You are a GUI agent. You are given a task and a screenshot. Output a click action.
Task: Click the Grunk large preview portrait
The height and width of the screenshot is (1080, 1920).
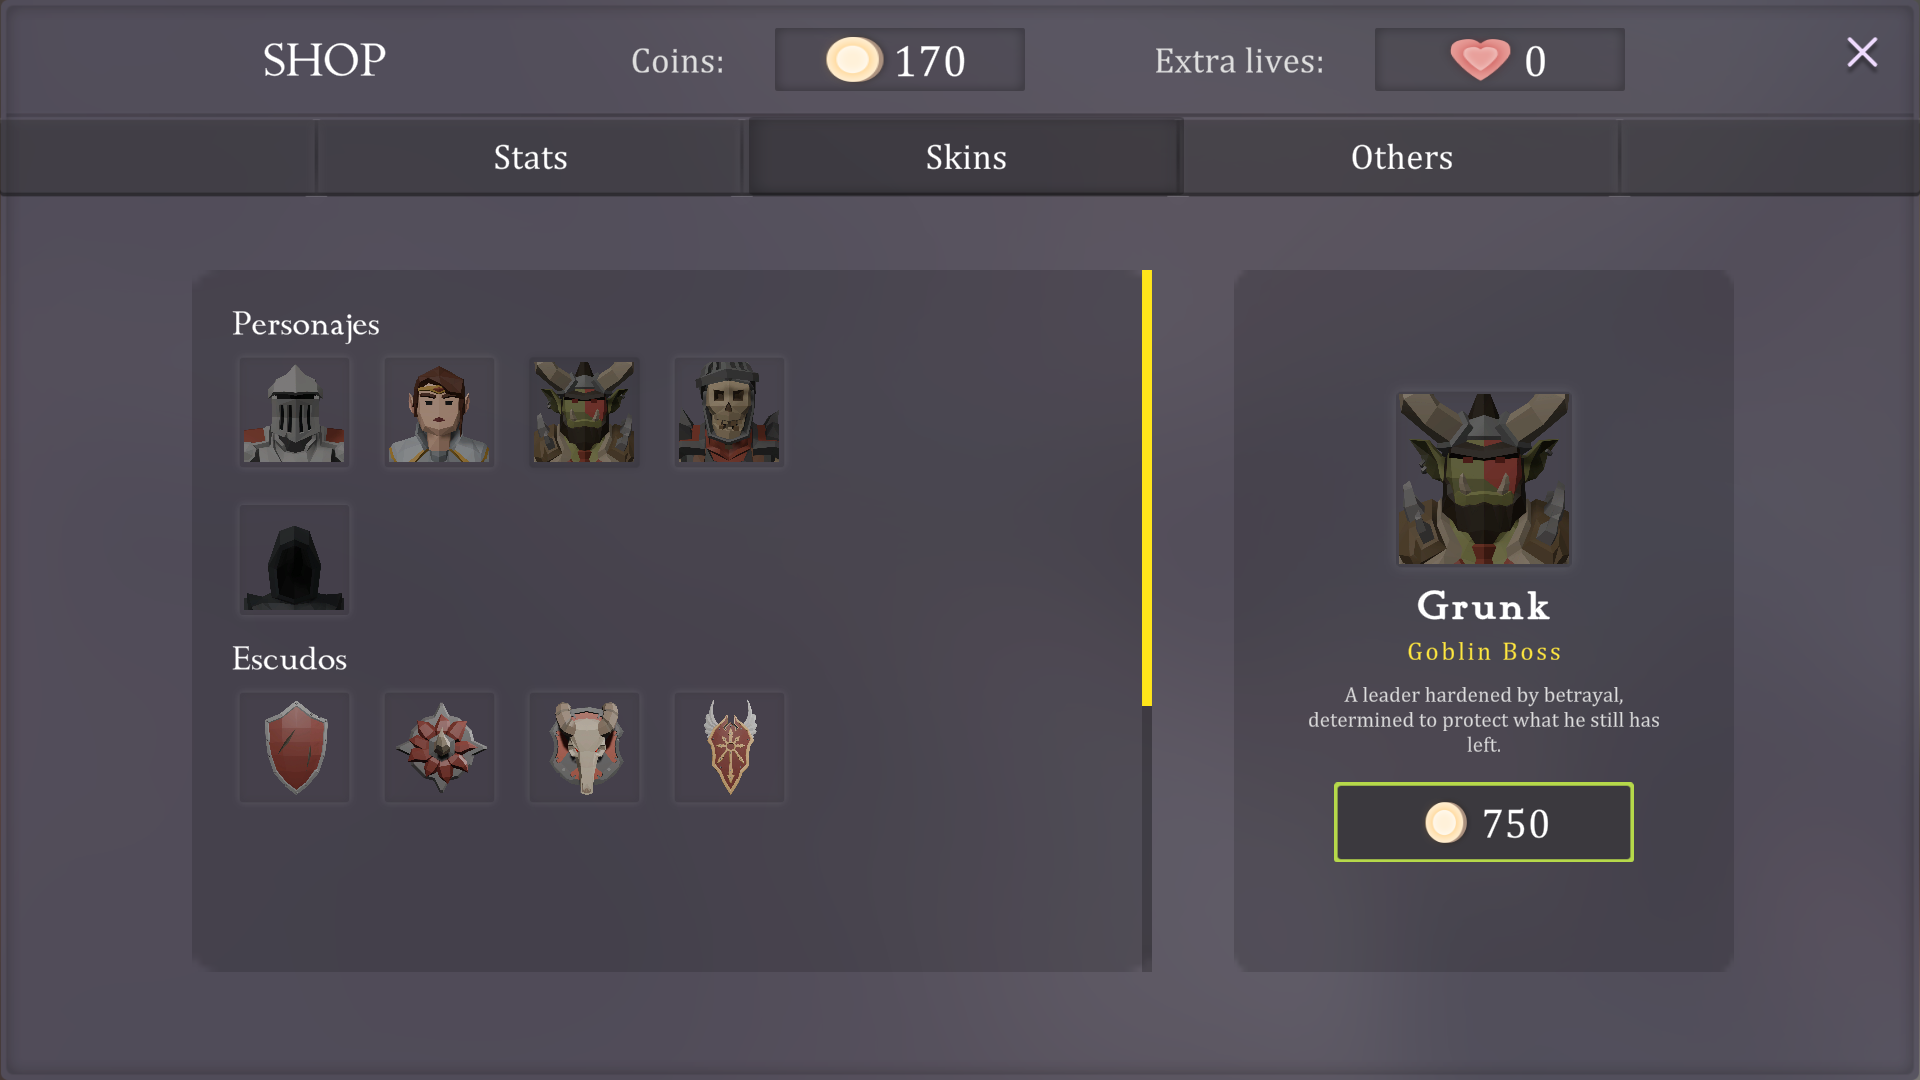click(x=1484, y=479)
